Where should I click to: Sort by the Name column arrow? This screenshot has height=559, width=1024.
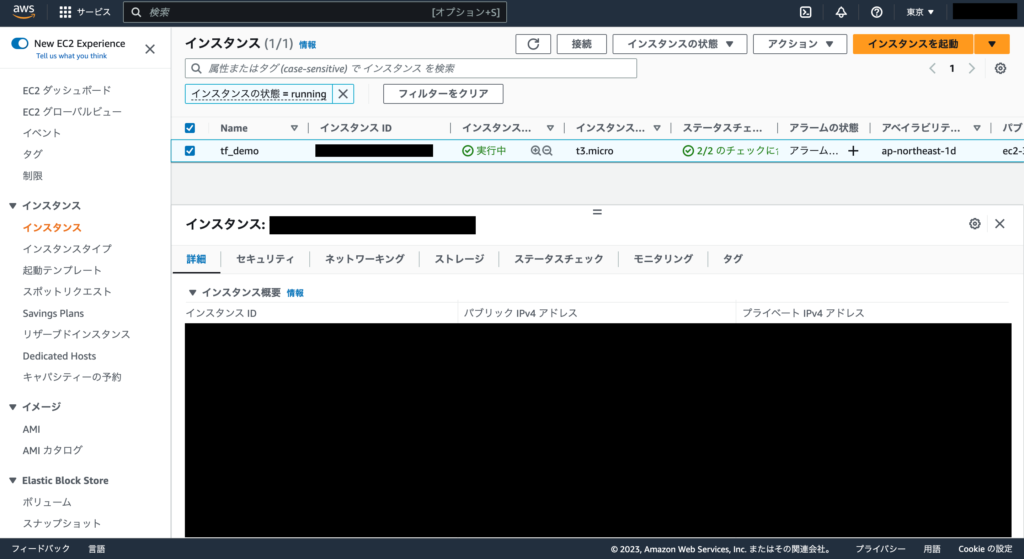click(294, 128)
